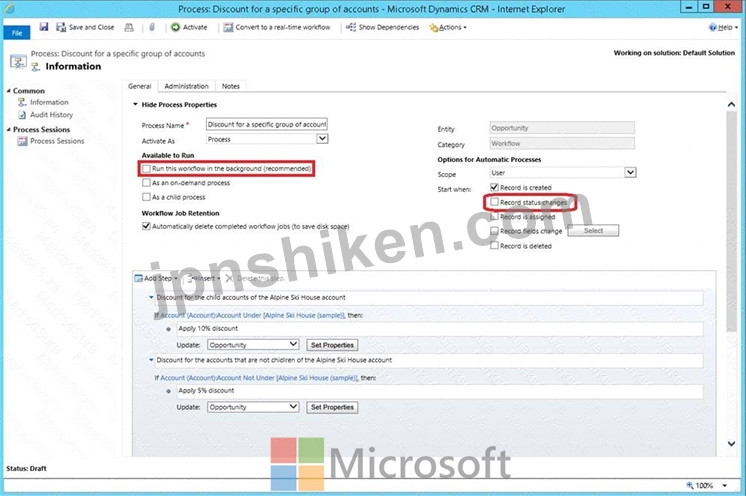Switch to the Notes tab
The width and height of the screenshot is (746, 496).
[x=231, y=86]
